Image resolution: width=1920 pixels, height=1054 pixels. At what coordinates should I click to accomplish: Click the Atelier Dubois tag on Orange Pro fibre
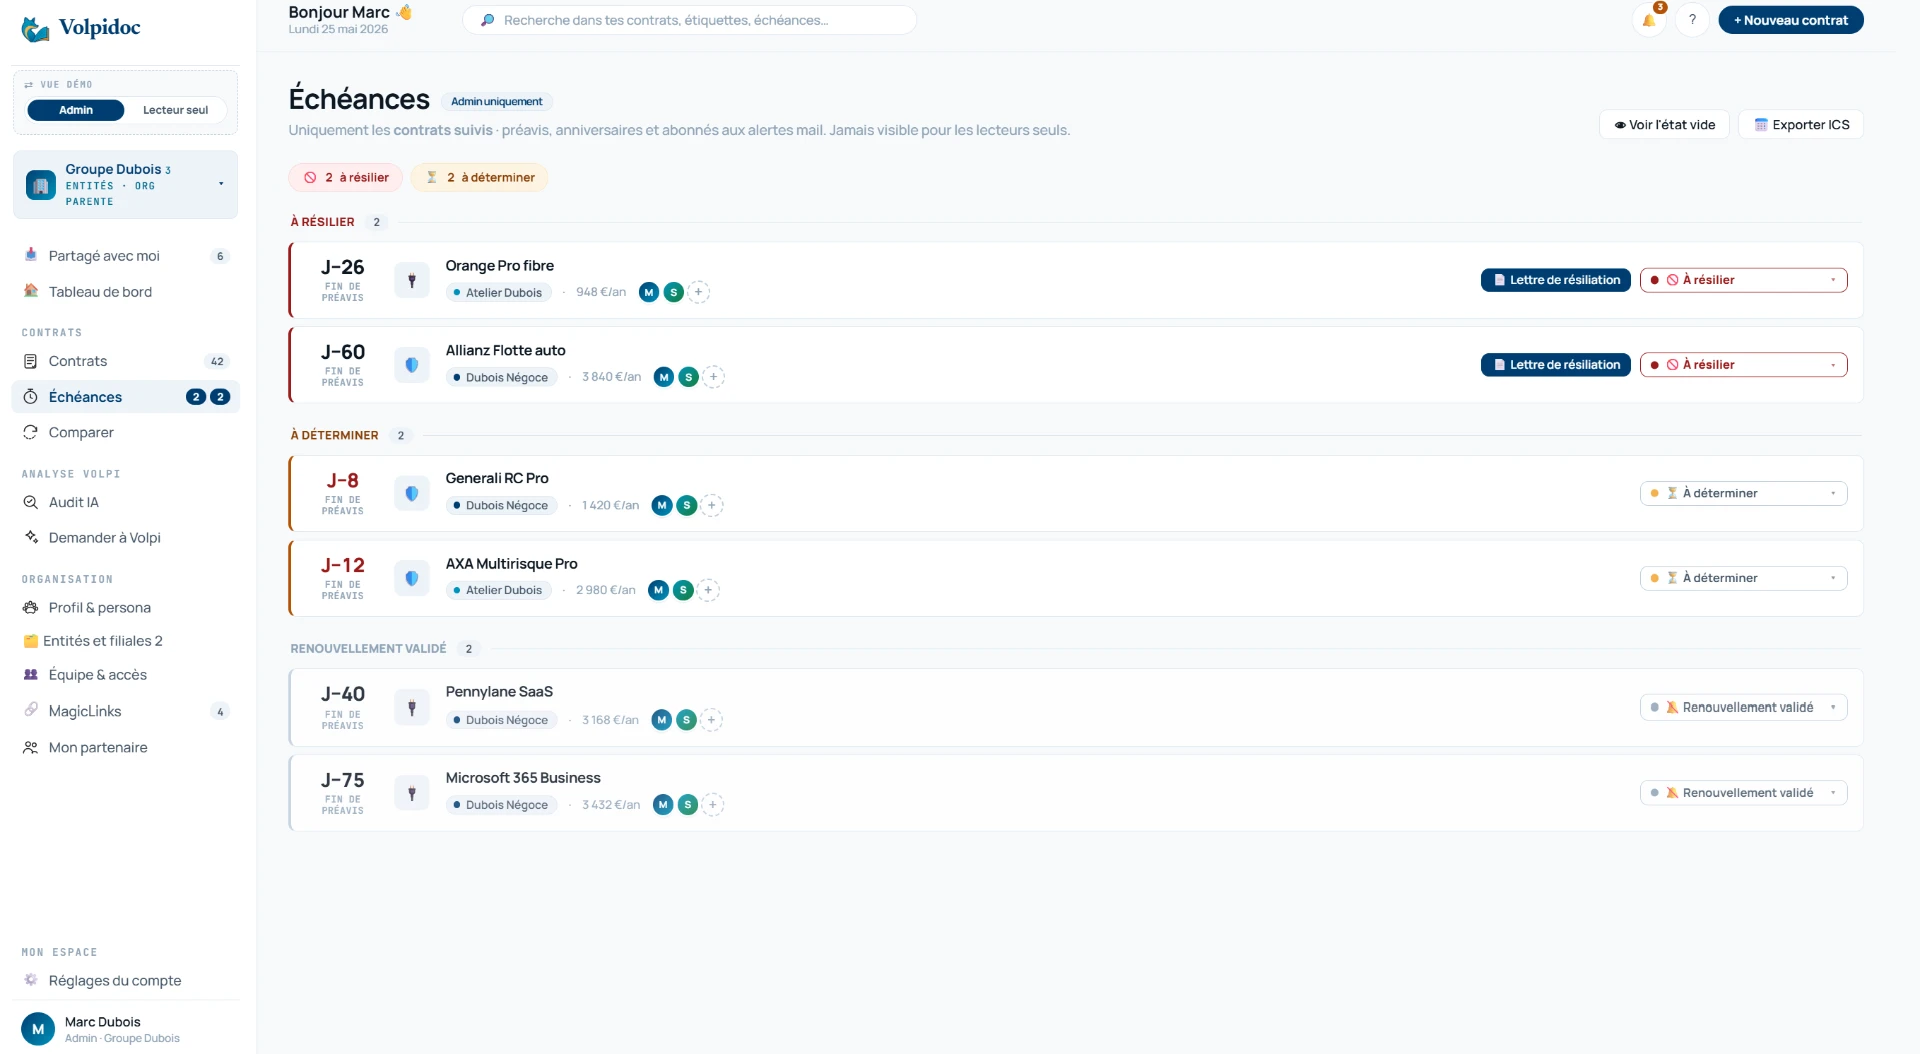click(498, 293)
